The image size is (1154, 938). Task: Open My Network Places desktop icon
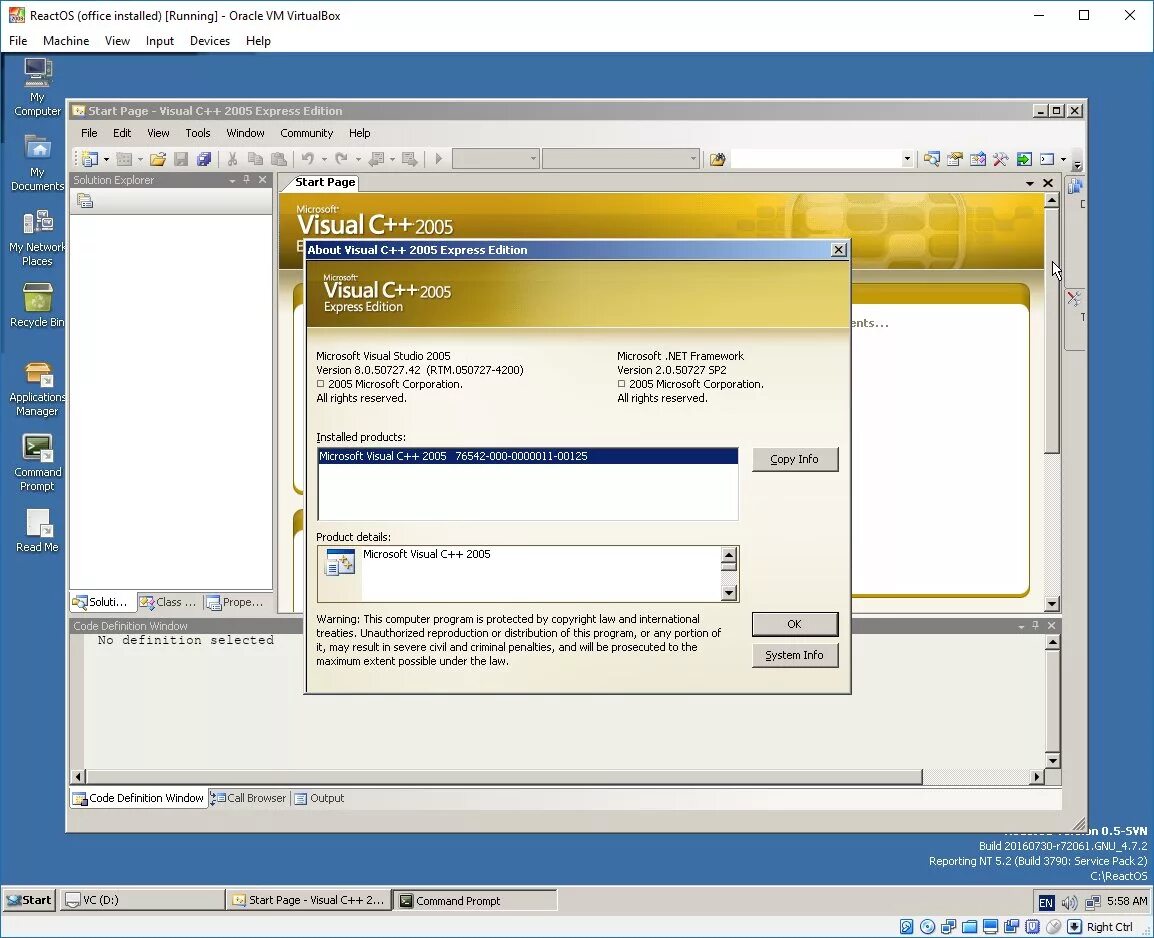coord(38,238)
